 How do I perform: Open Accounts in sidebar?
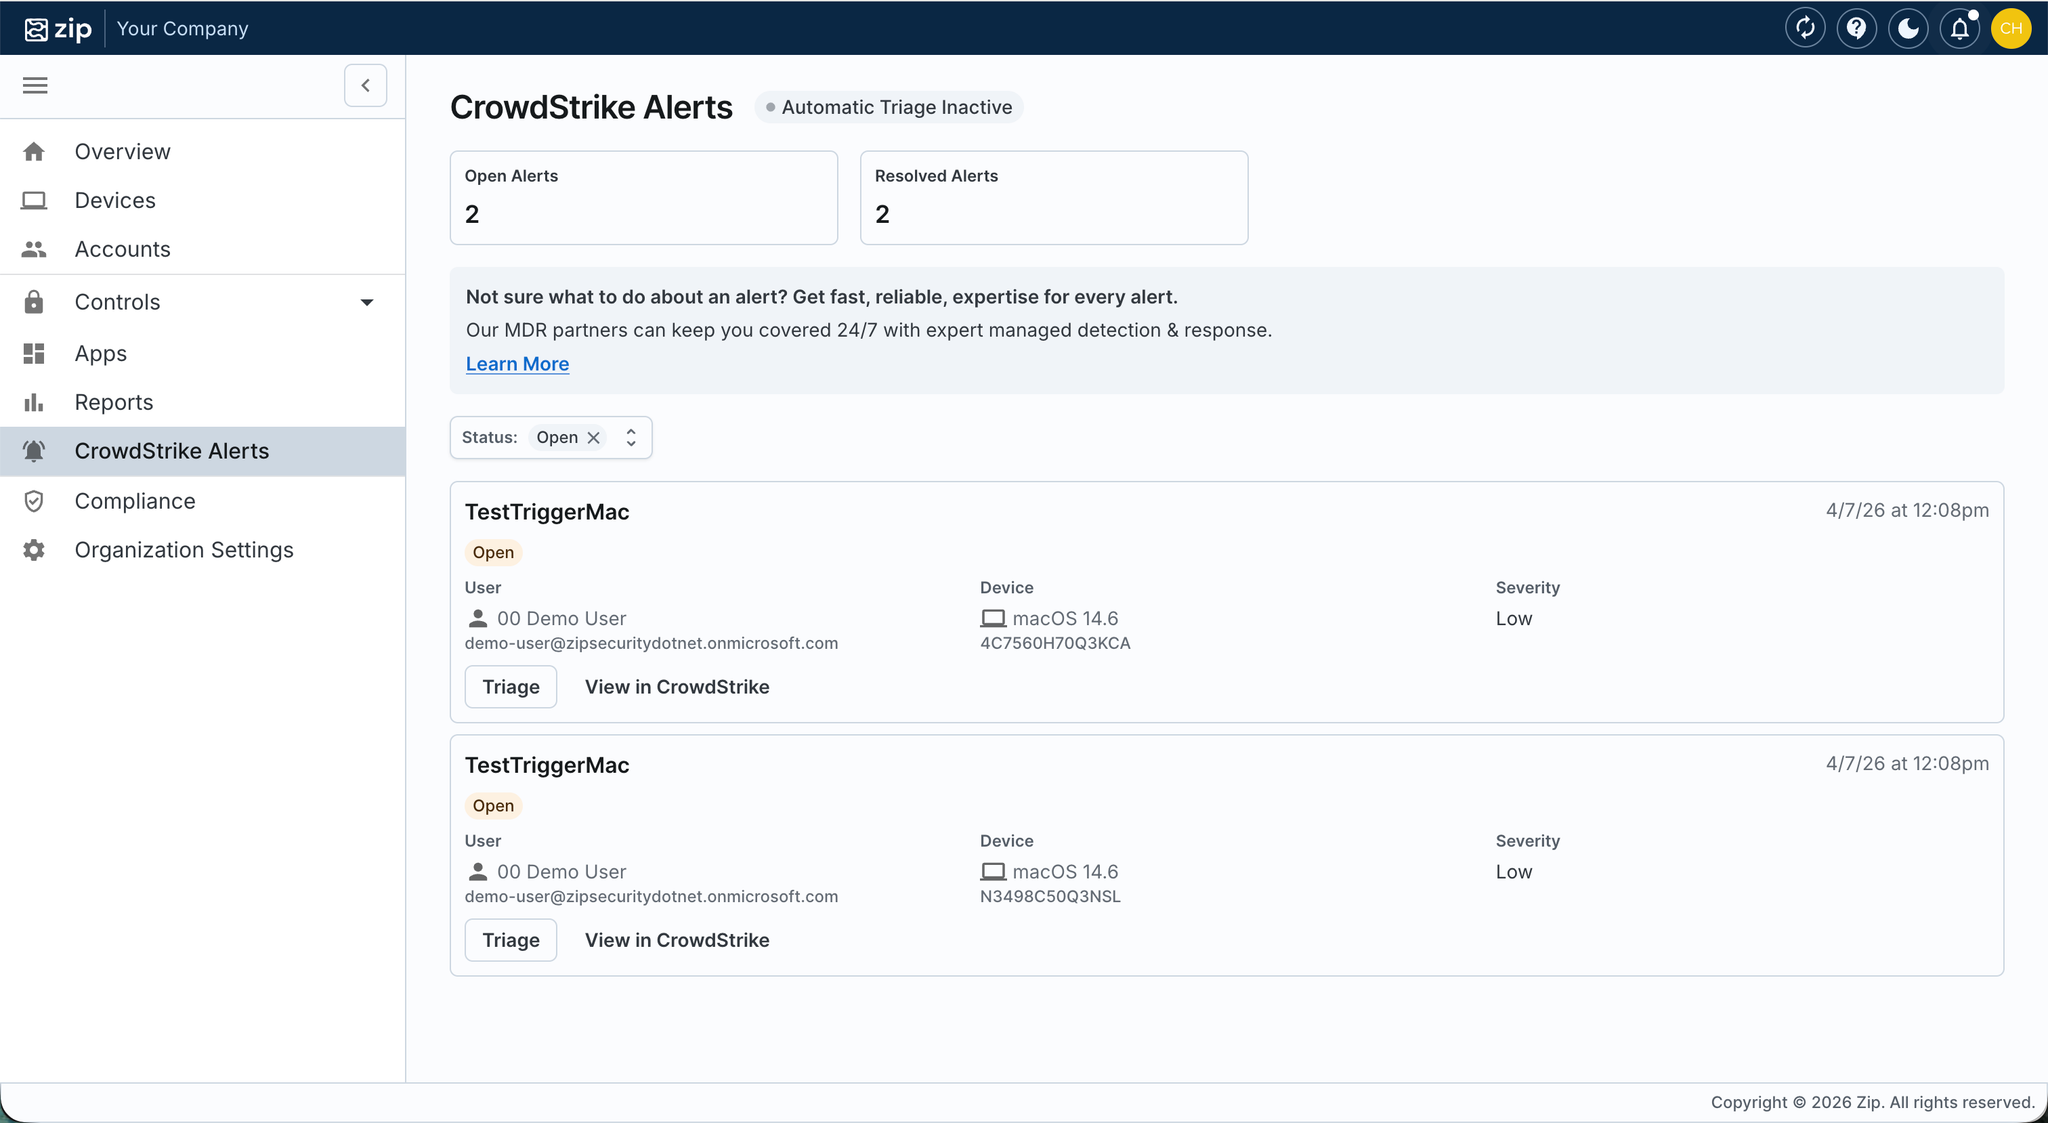click(x=202, y=249)
